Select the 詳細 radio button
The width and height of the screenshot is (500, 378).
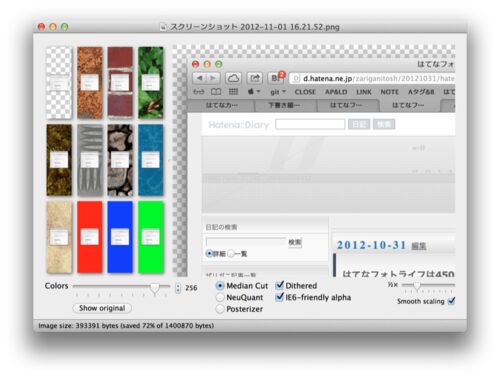pyautogui.click(x=209, y=254)
